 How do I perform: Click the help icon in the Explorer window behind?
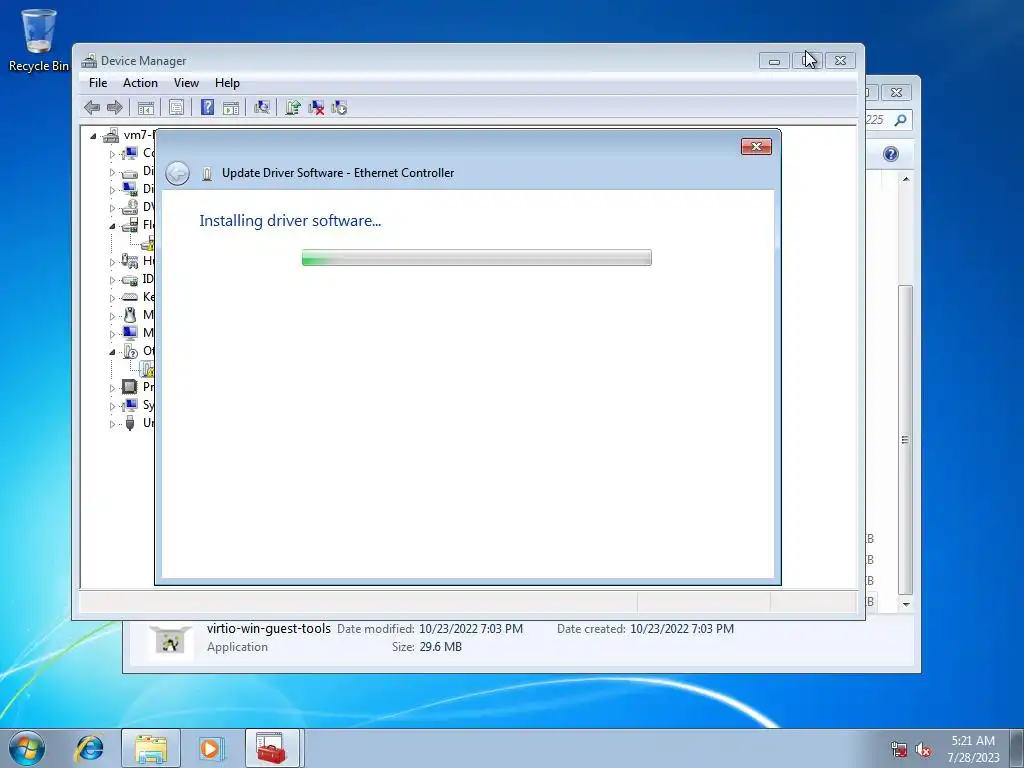[x=890, y=154]
